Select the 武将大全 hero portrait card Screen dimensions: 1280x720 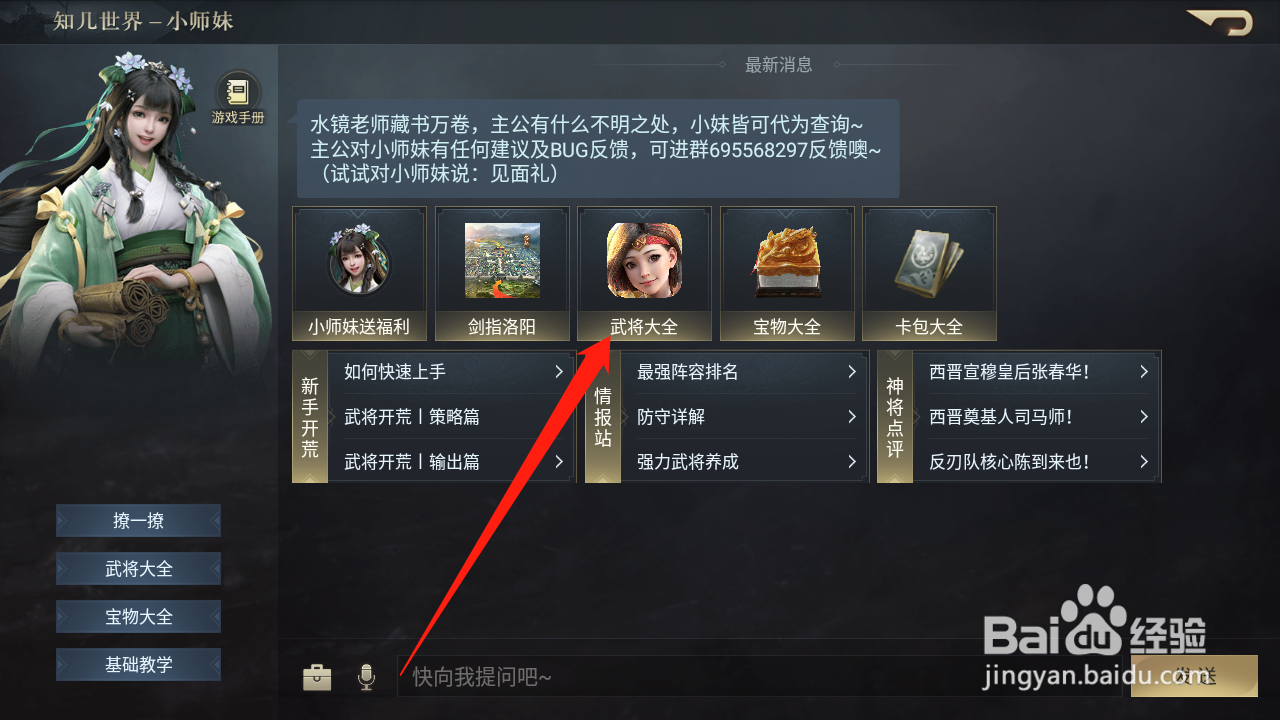point(644,273)
